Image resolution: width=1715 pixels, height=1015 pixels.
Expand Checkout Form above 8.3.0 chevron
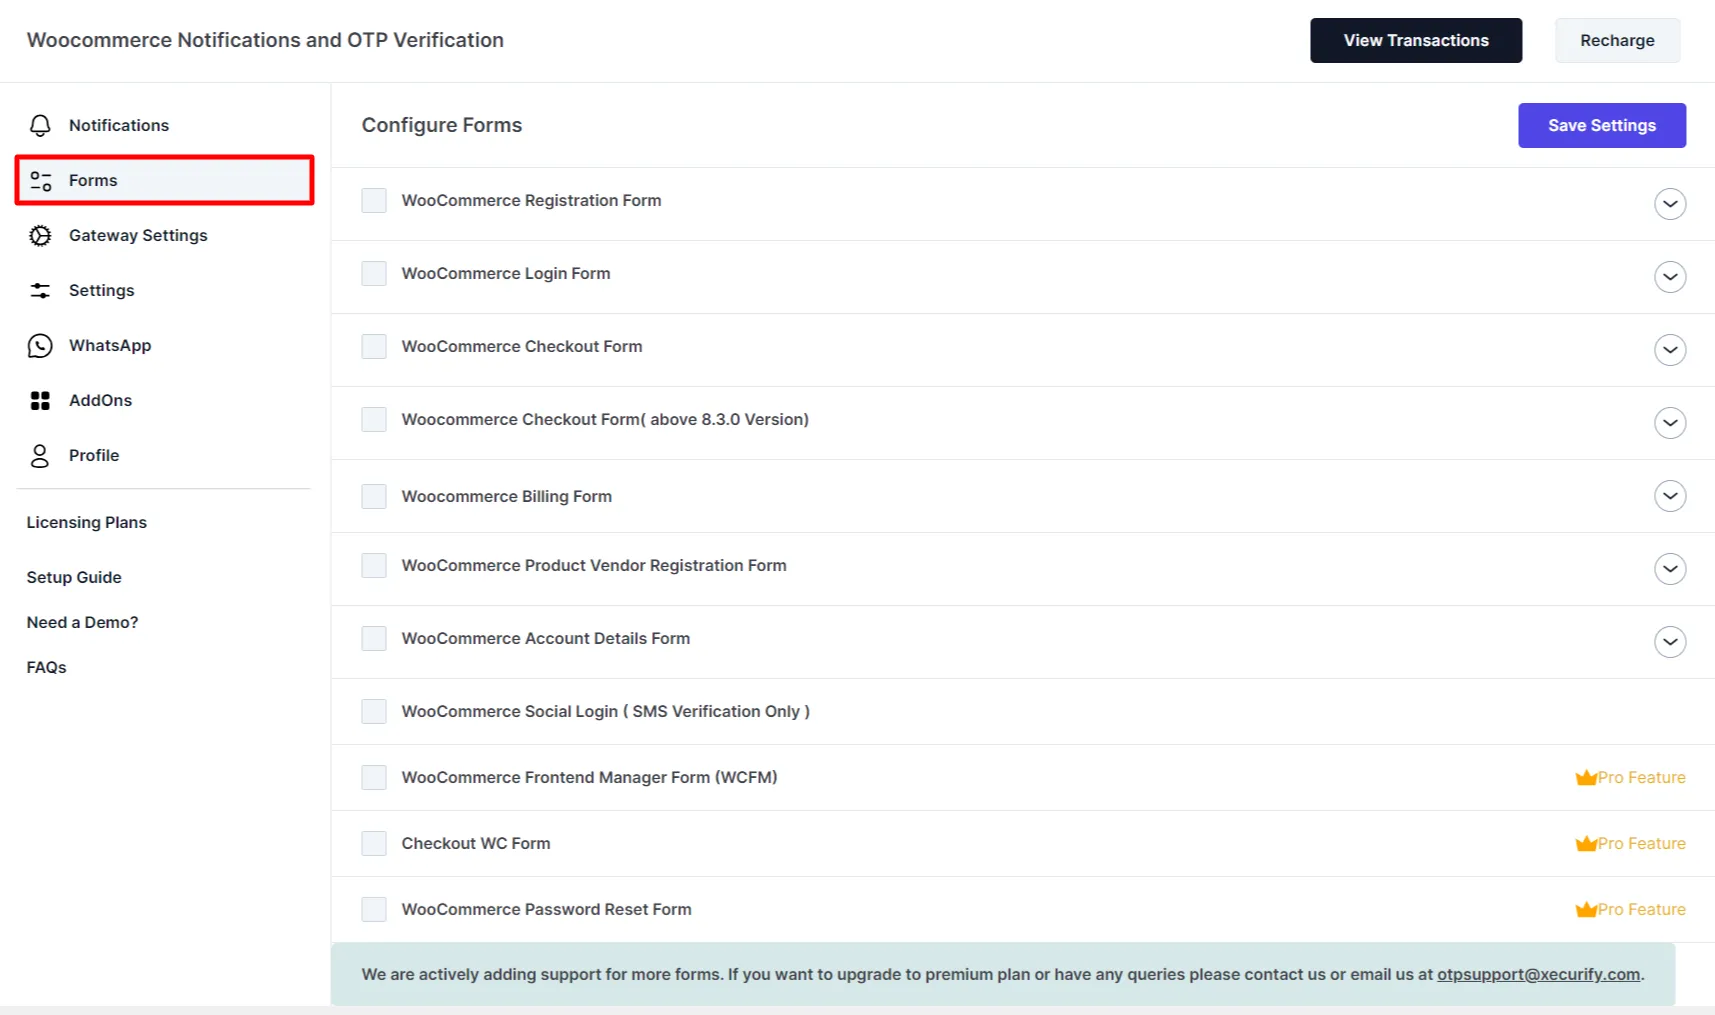click(x=1670, y=422)
